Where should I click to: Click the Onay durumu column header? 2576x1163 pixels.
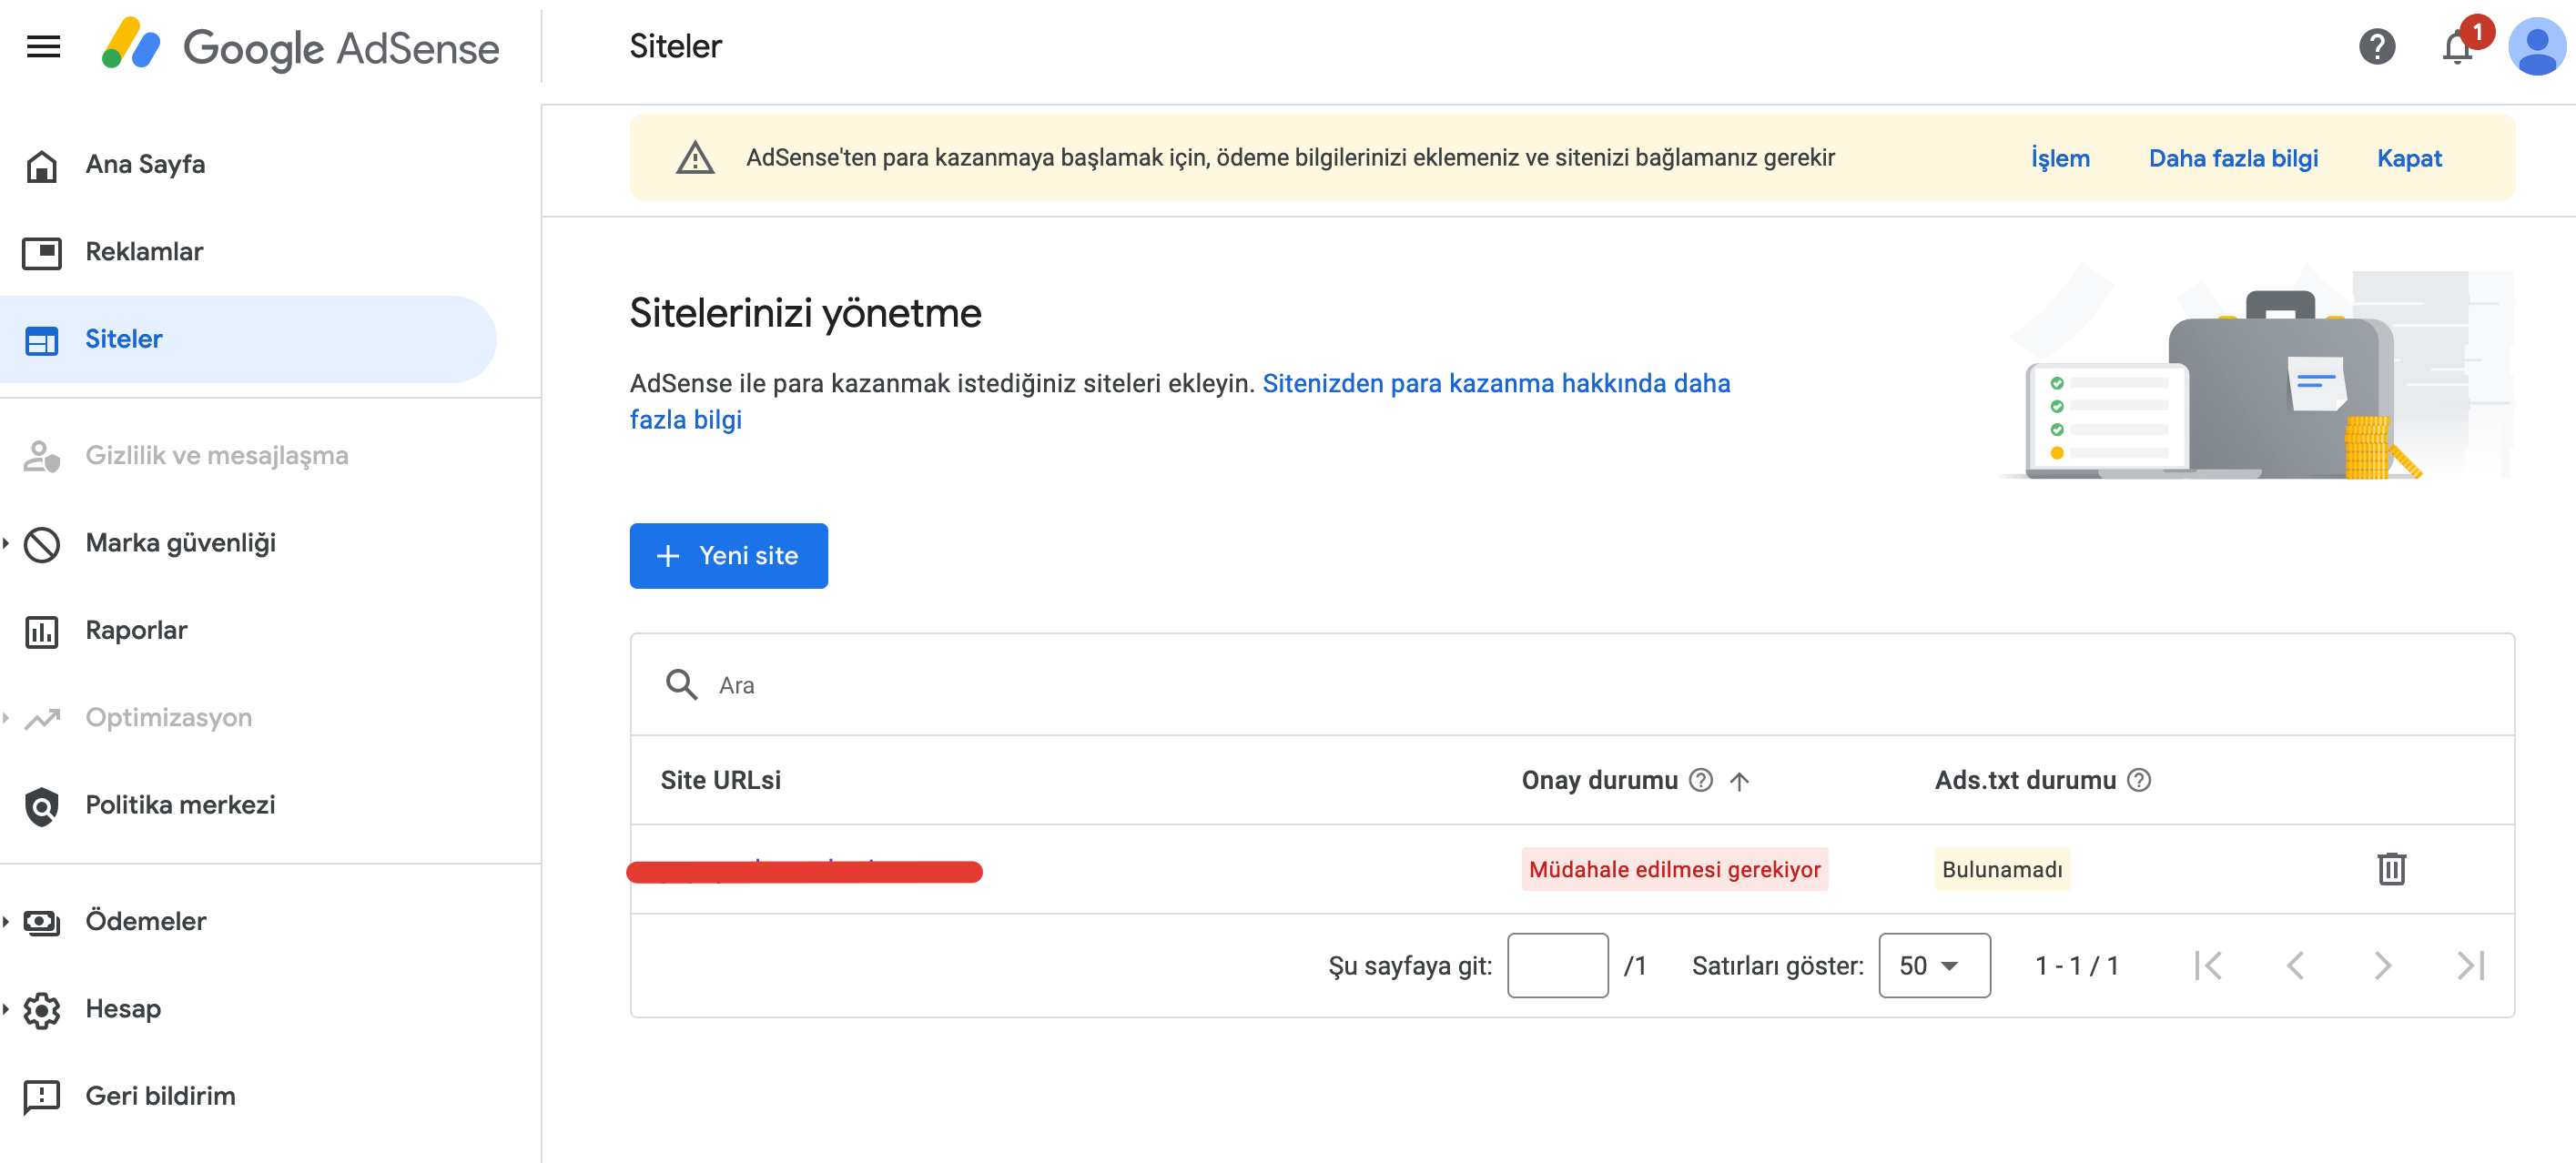(x=1599, y=780)
